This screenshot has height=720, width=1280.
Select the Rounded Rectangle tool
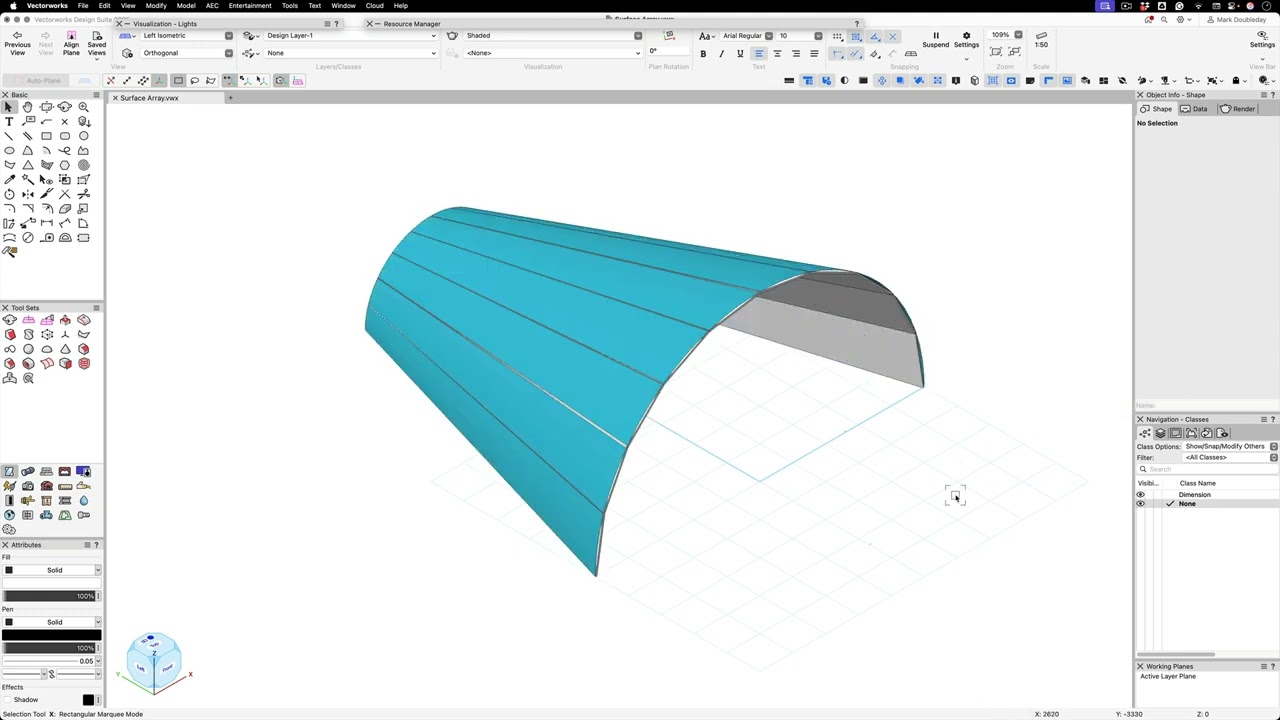[65, 136]
